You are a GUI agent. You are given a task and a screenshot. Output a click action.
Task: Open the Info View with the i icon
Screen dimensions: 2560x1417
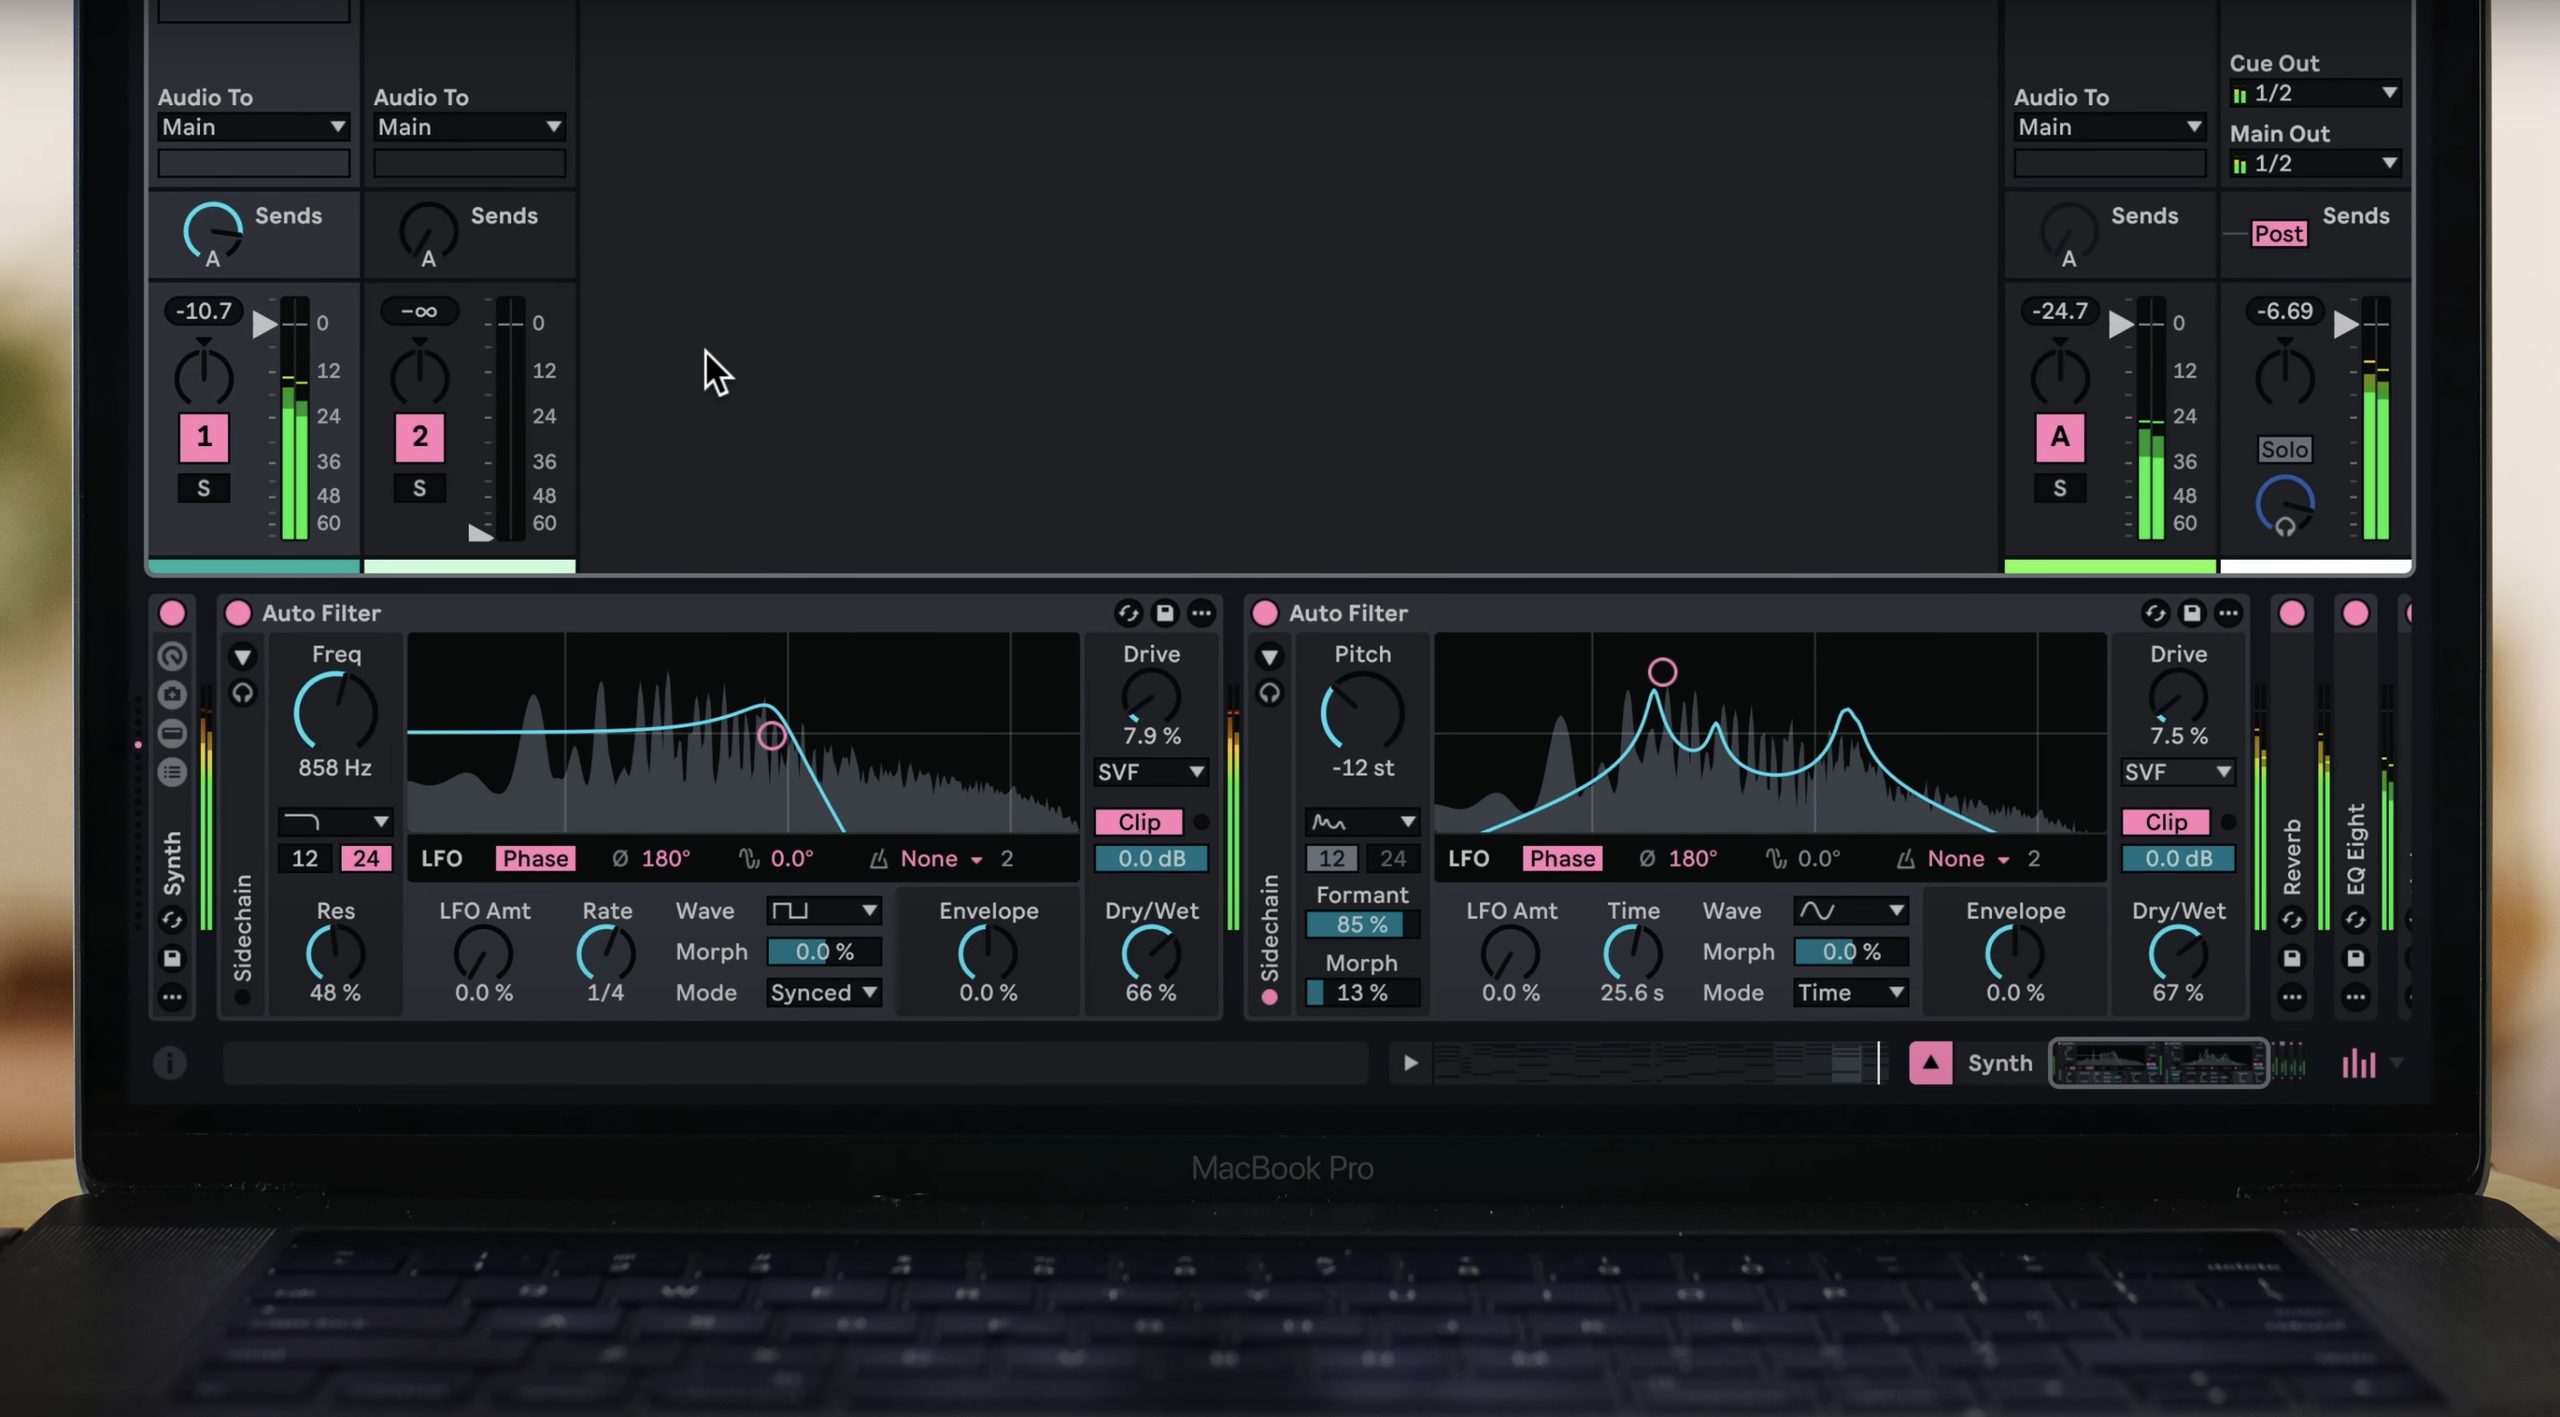(168, 1063)
